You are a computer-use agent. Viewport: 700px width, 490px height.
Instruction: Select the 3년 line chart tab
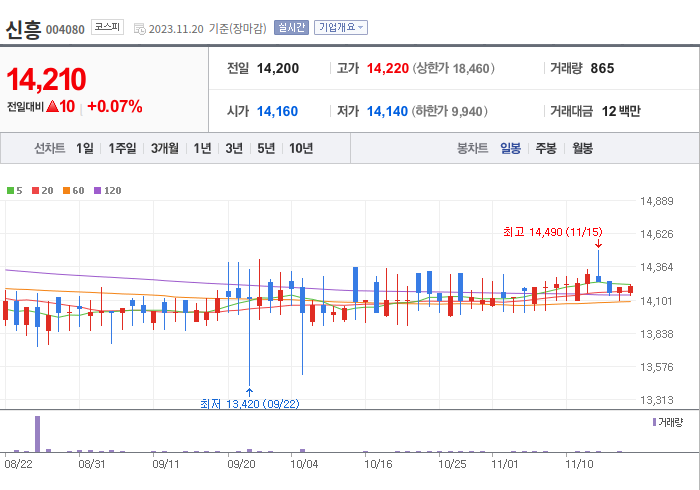[x=234, y=148]
